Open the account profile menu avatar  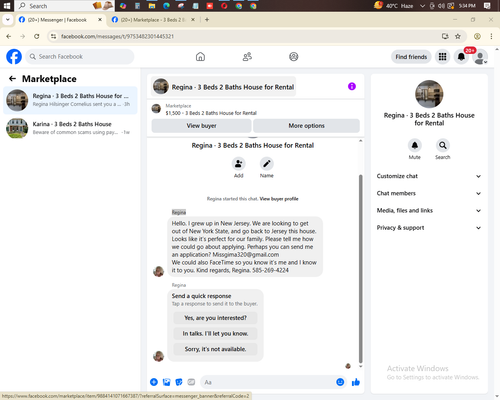tap(480, 57)
